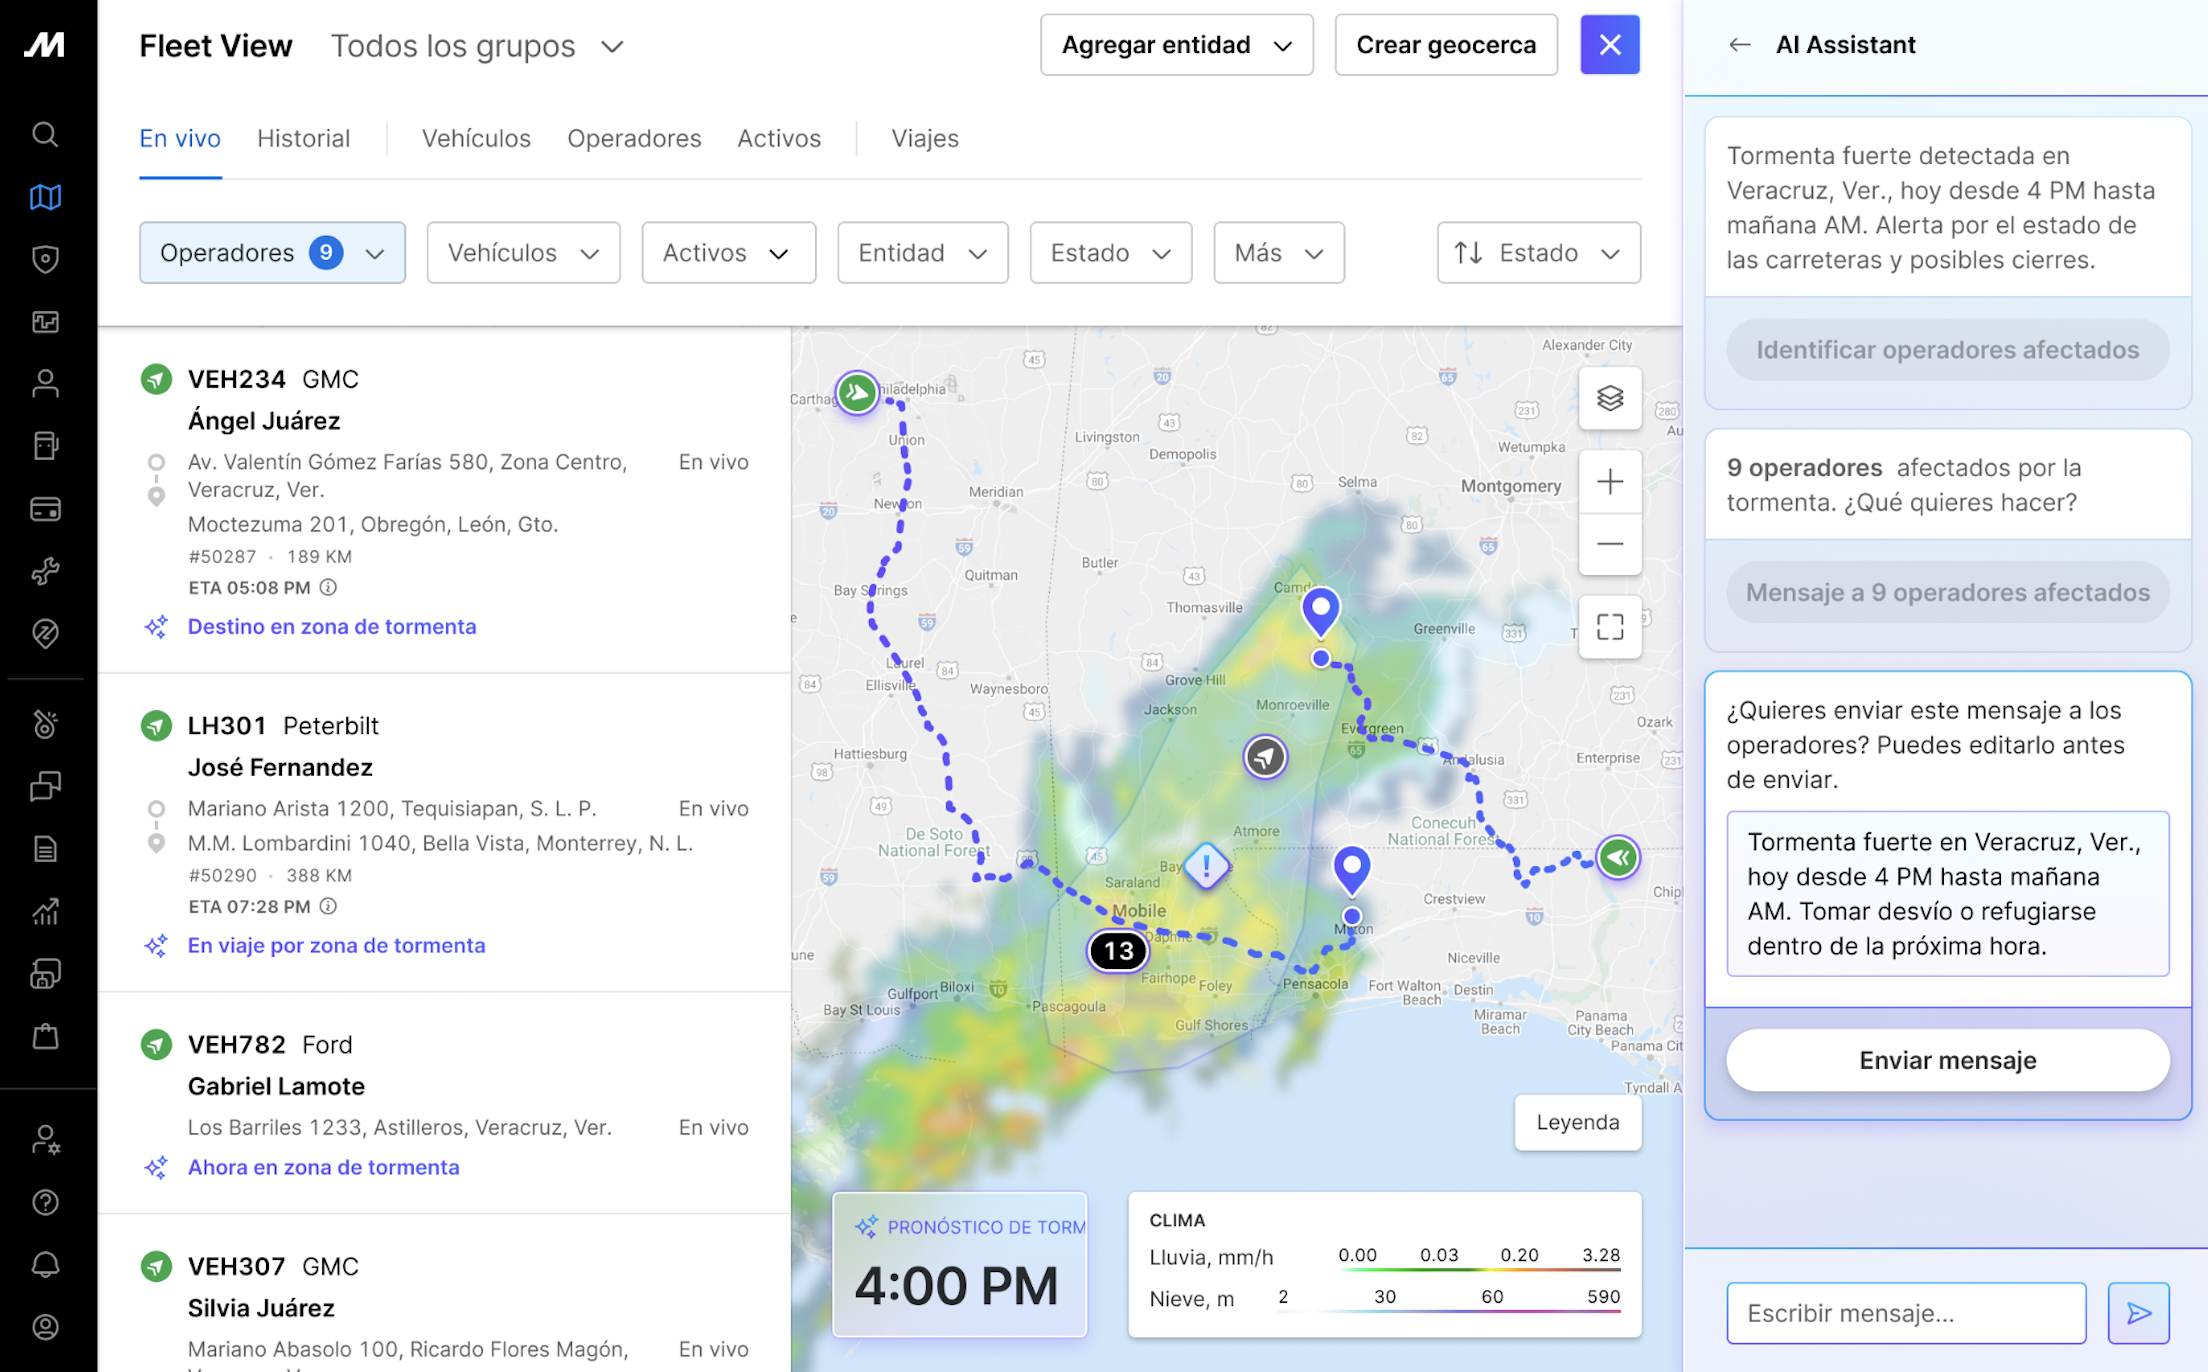Screen dimensions: 2208x1372
Task: Zoom out on the map
Action: (x=1609, y=544)
